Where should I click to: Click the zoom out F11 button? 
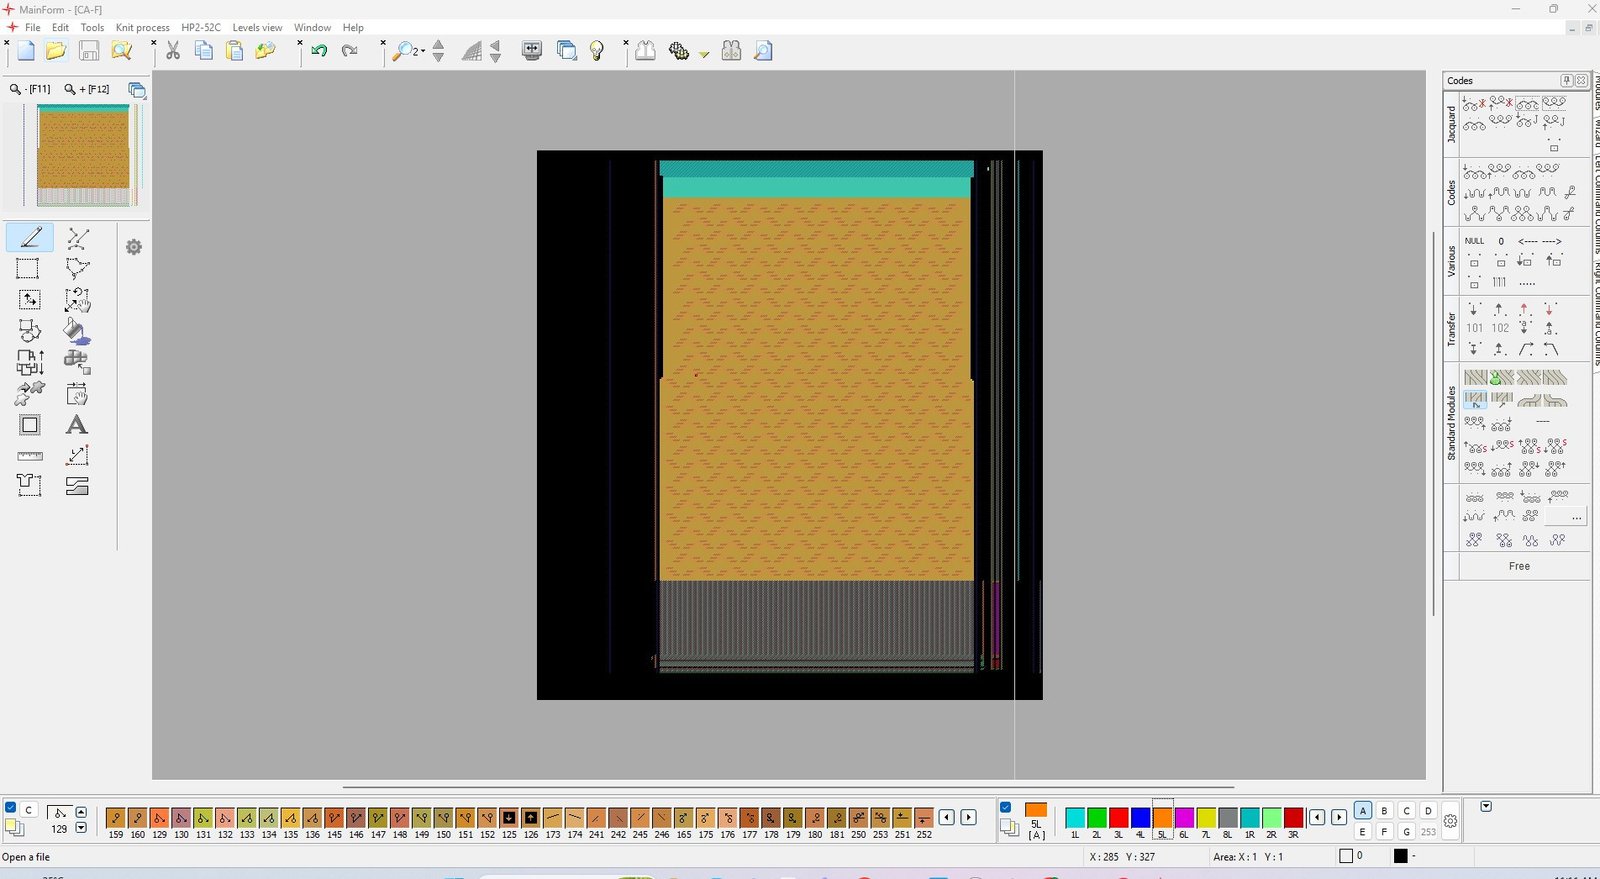click(x=29, y=89)
